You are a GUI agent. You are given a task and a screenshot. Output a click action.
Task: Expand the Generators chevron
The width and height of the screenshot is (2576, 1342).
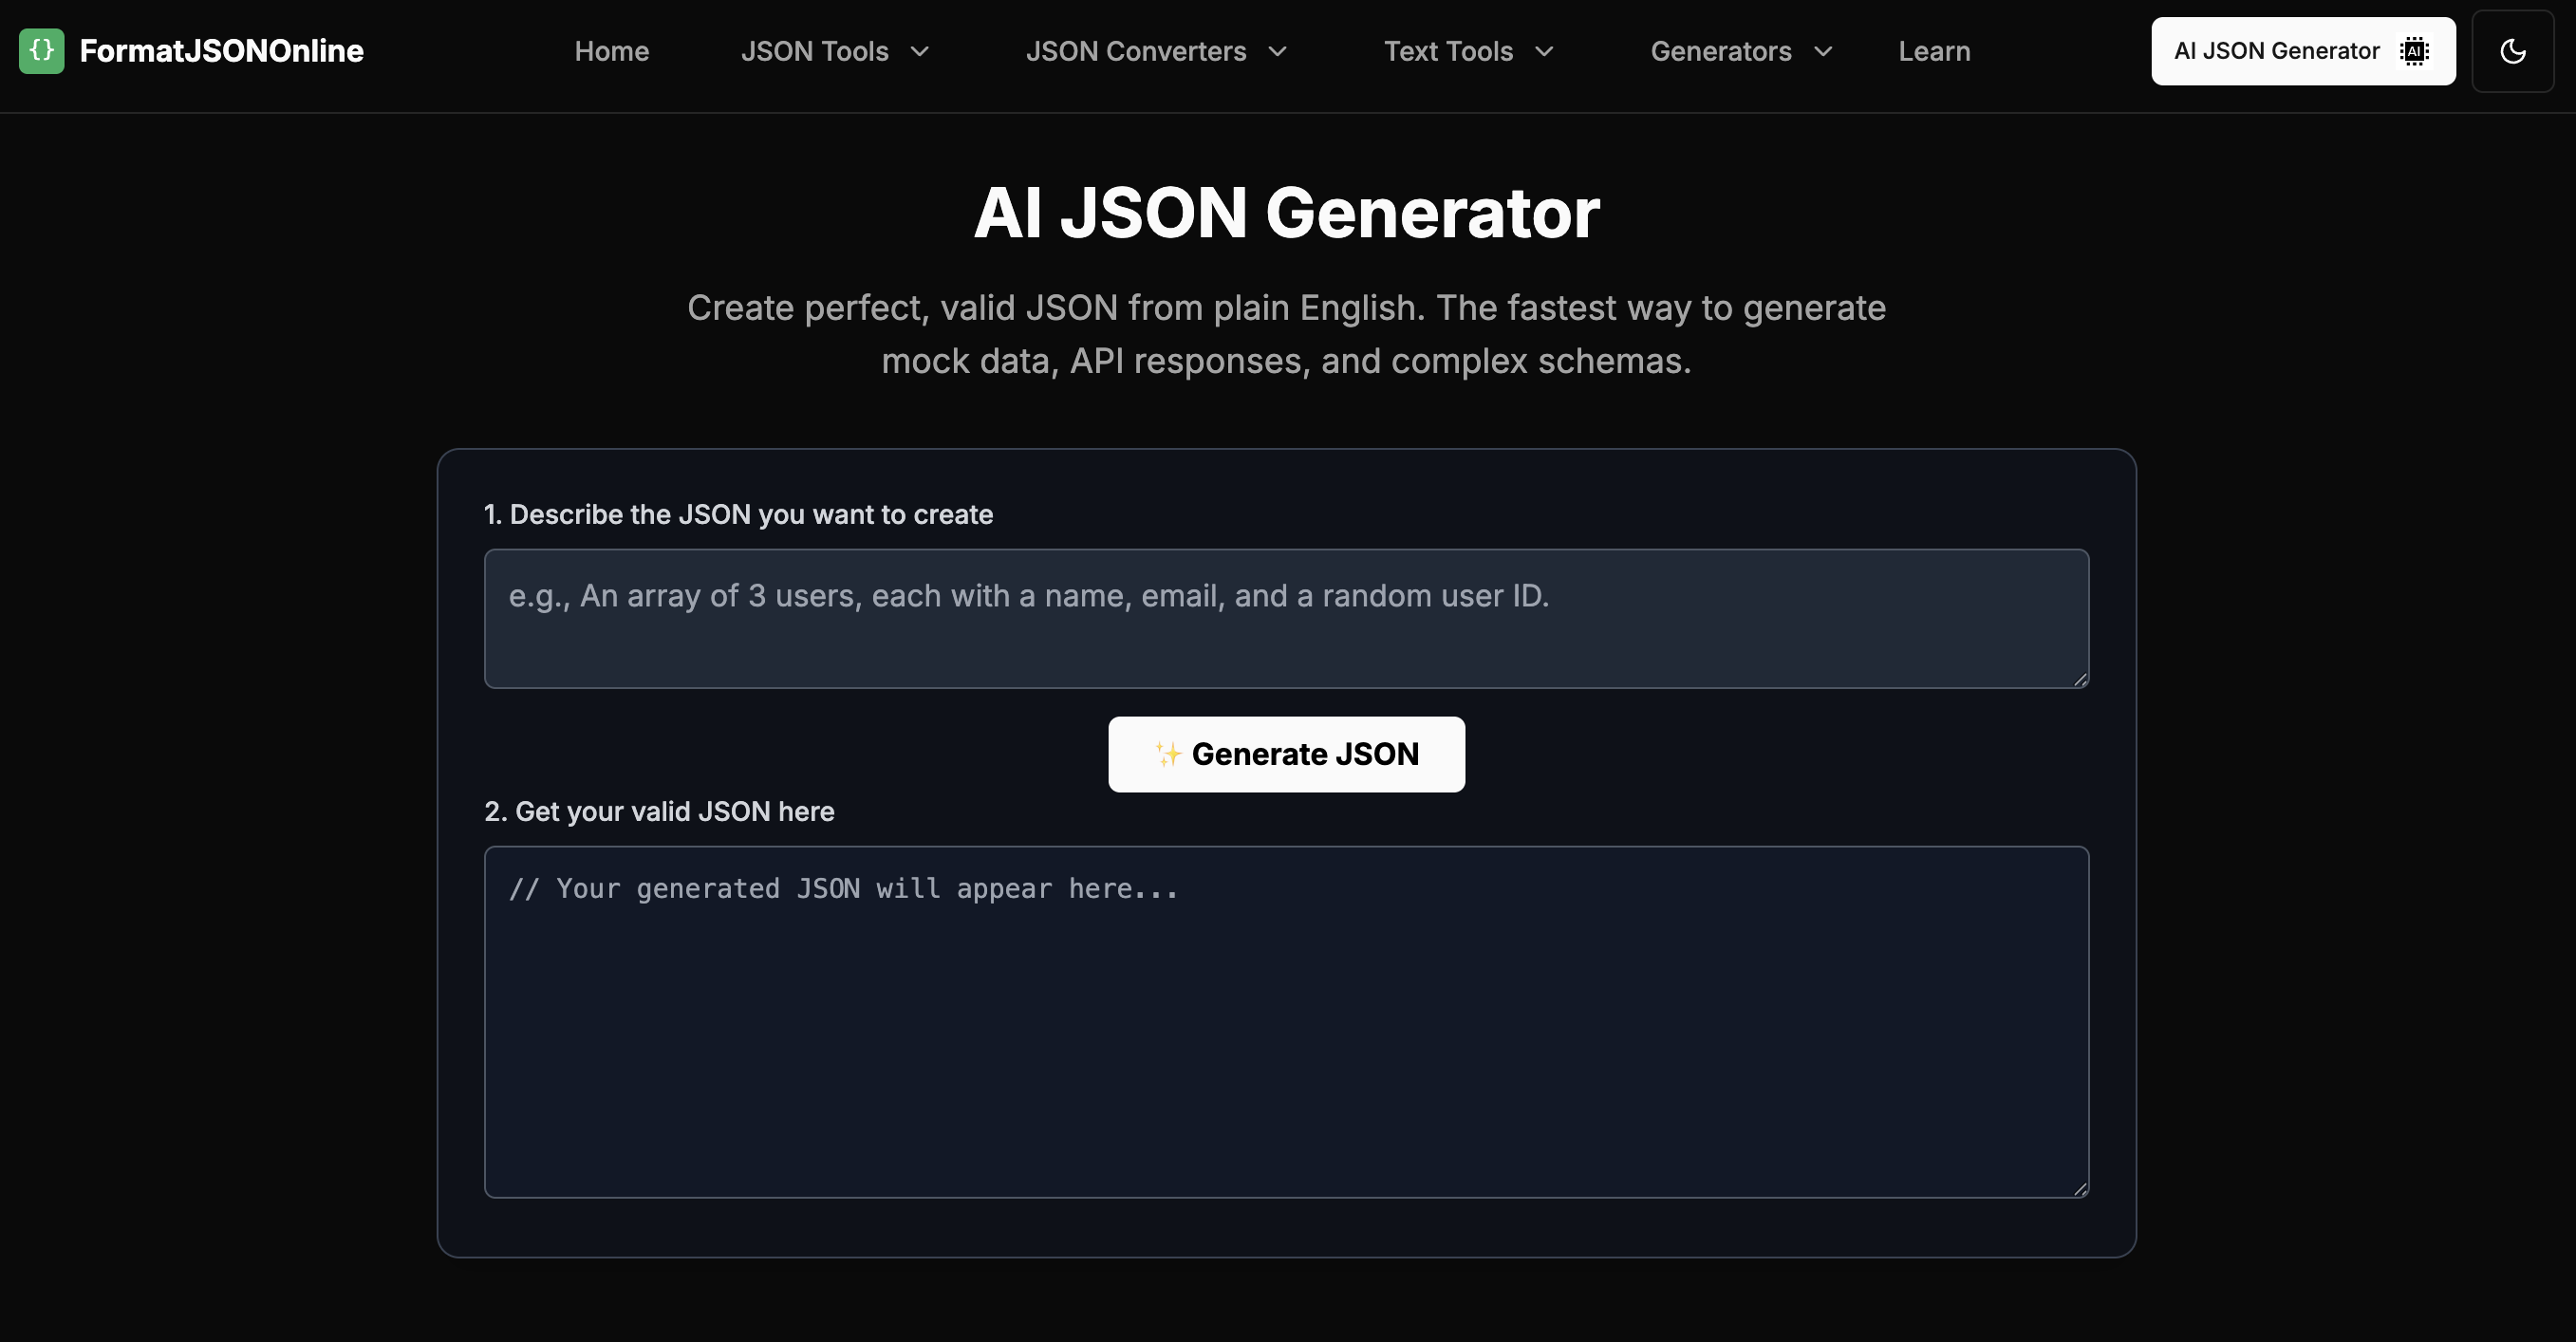click(x=1823, y=51)
